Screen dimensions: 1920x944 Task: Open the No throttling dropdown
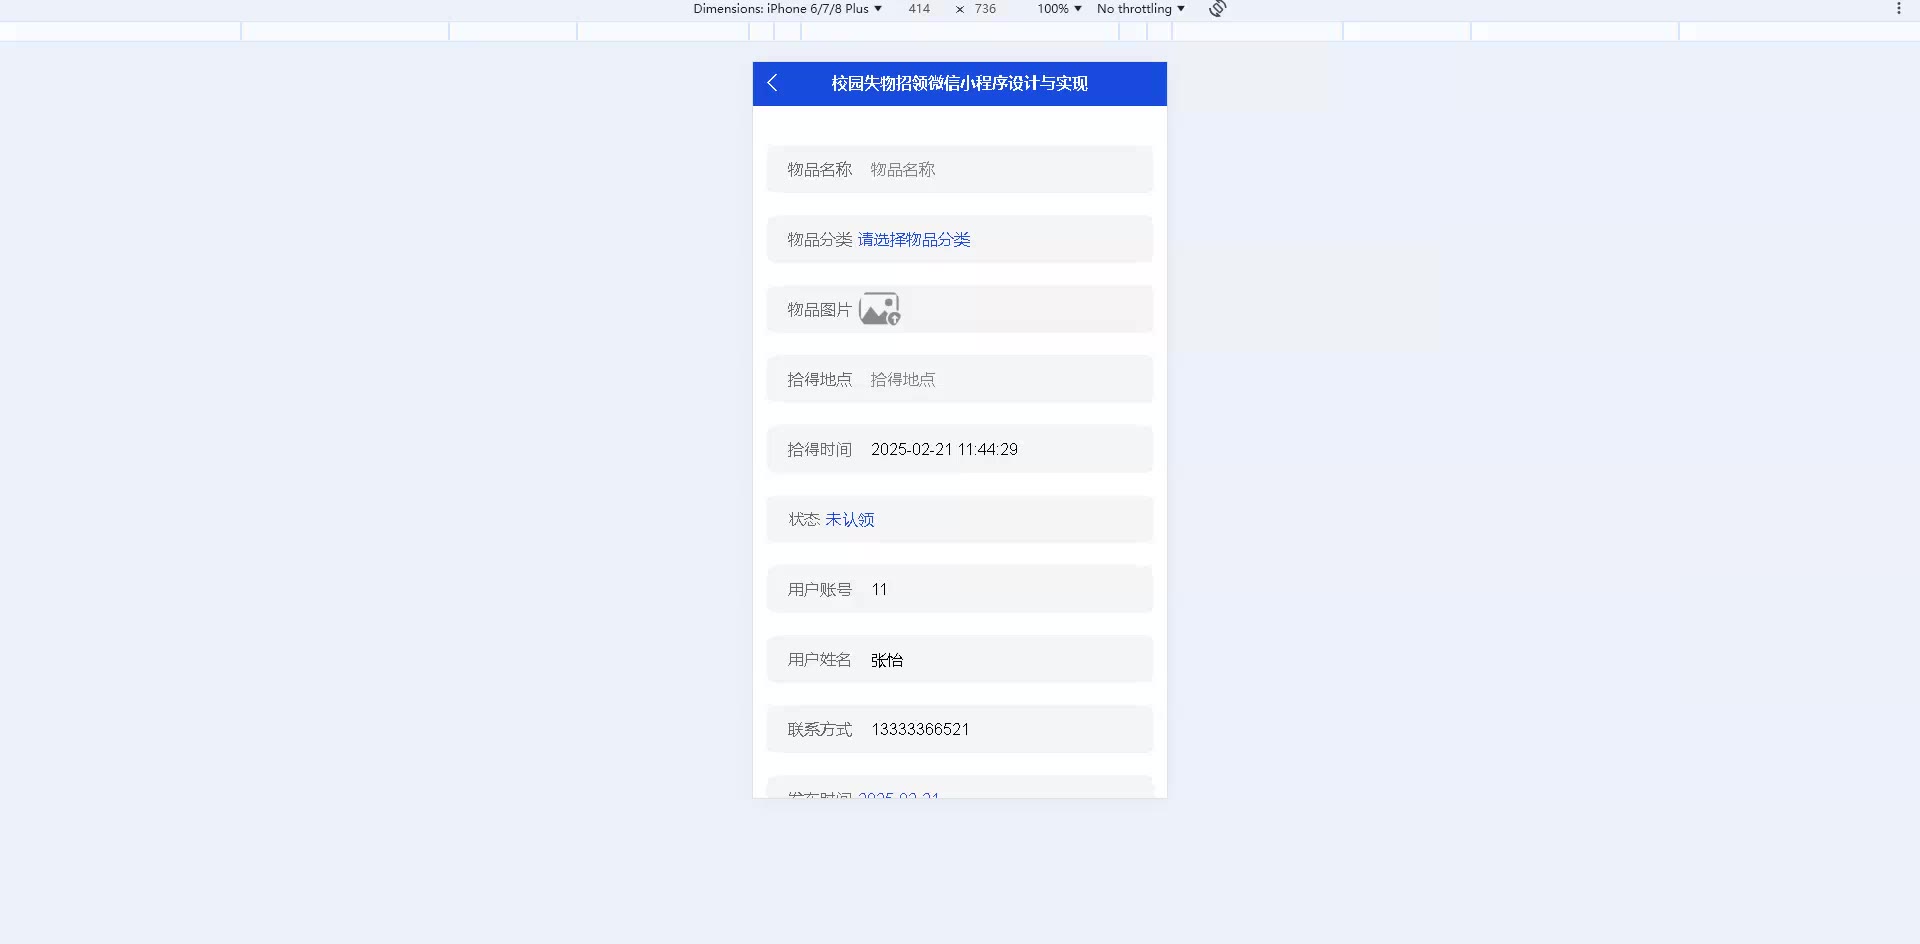click(1141, 9)
